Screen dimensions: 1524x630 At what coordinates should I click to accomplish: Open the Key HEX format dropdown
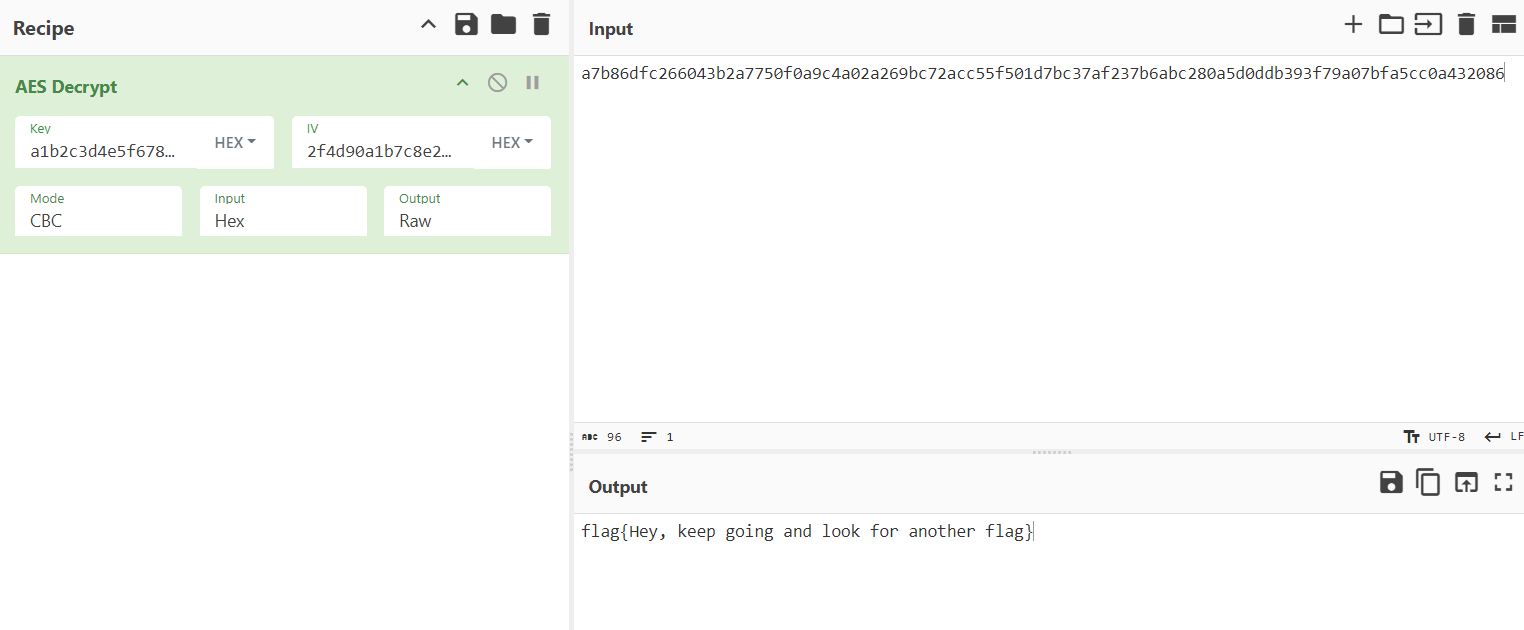(235, 143)
